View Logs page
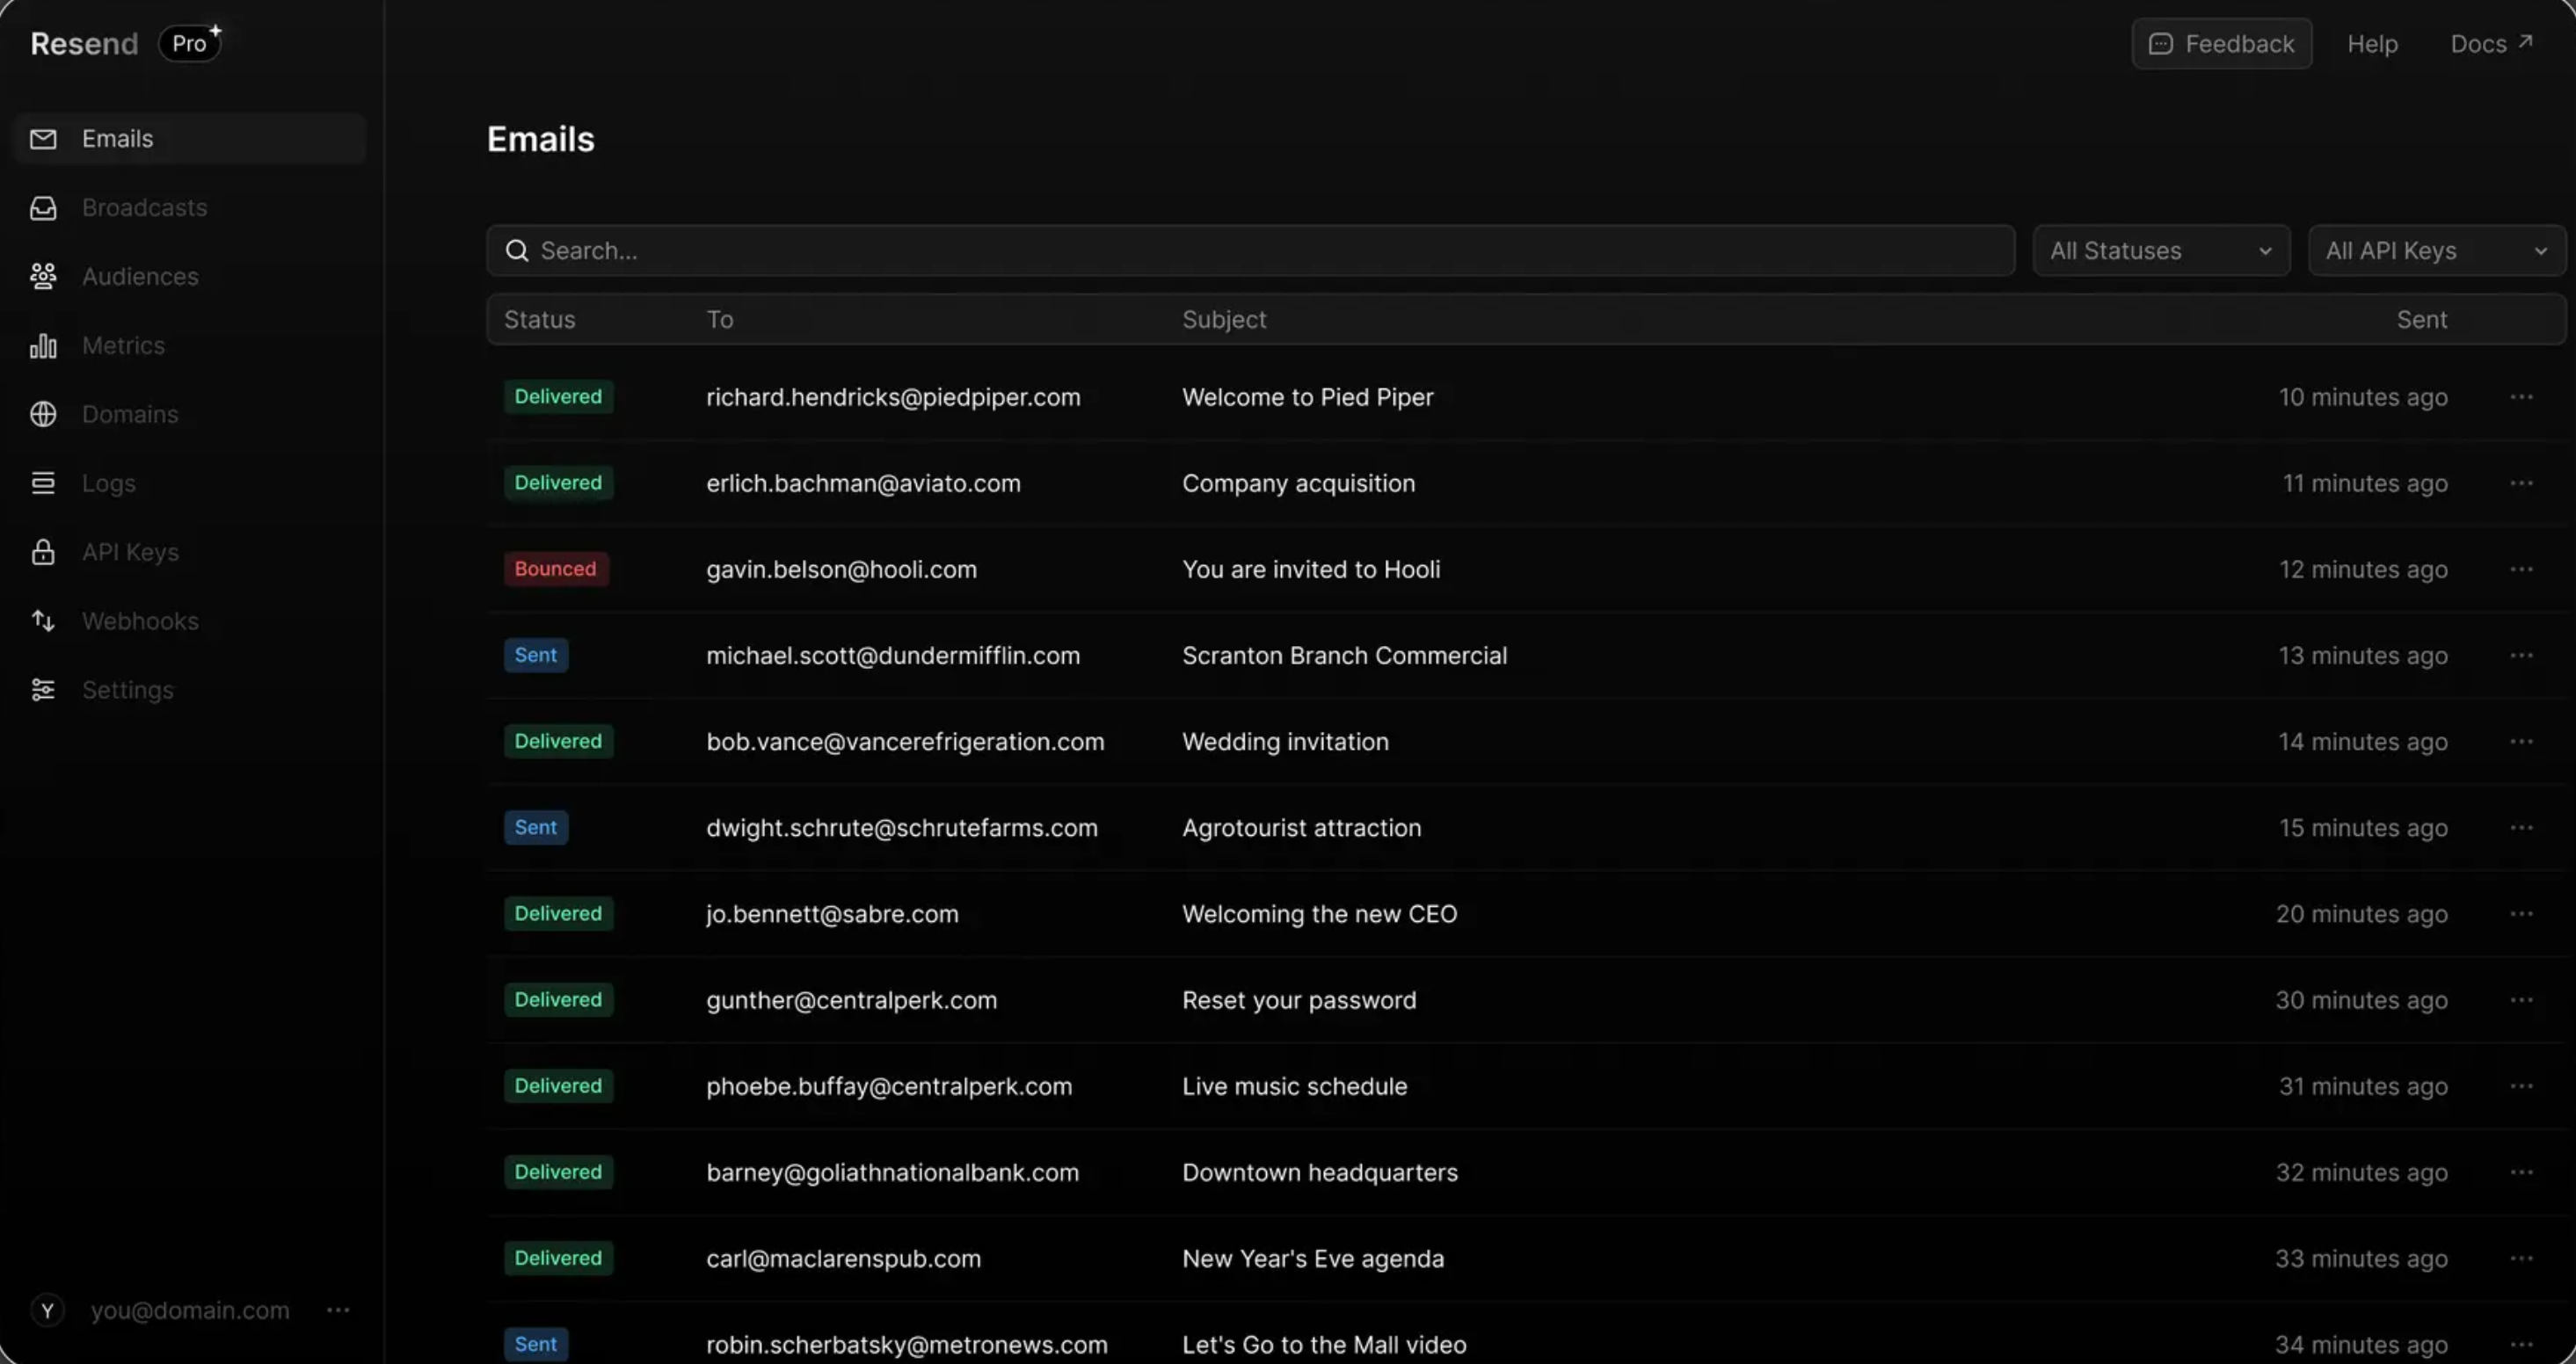The width and height of the screenshot is (2576, 1364). pyautogui.click(x=108, y=484)
